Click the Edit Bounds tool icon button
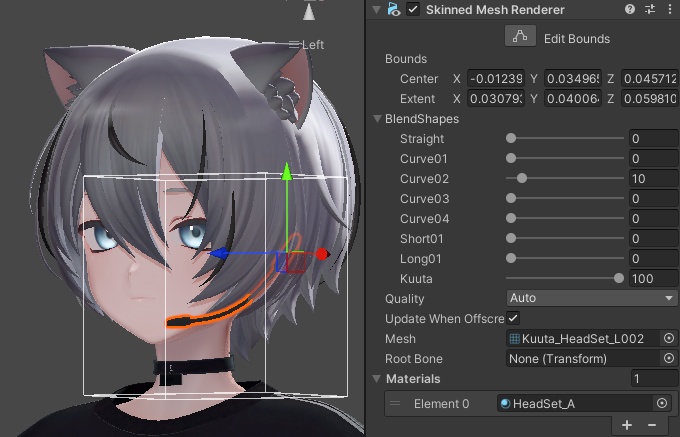The width and height of the screenshot is (680, 437). (520, 36)
